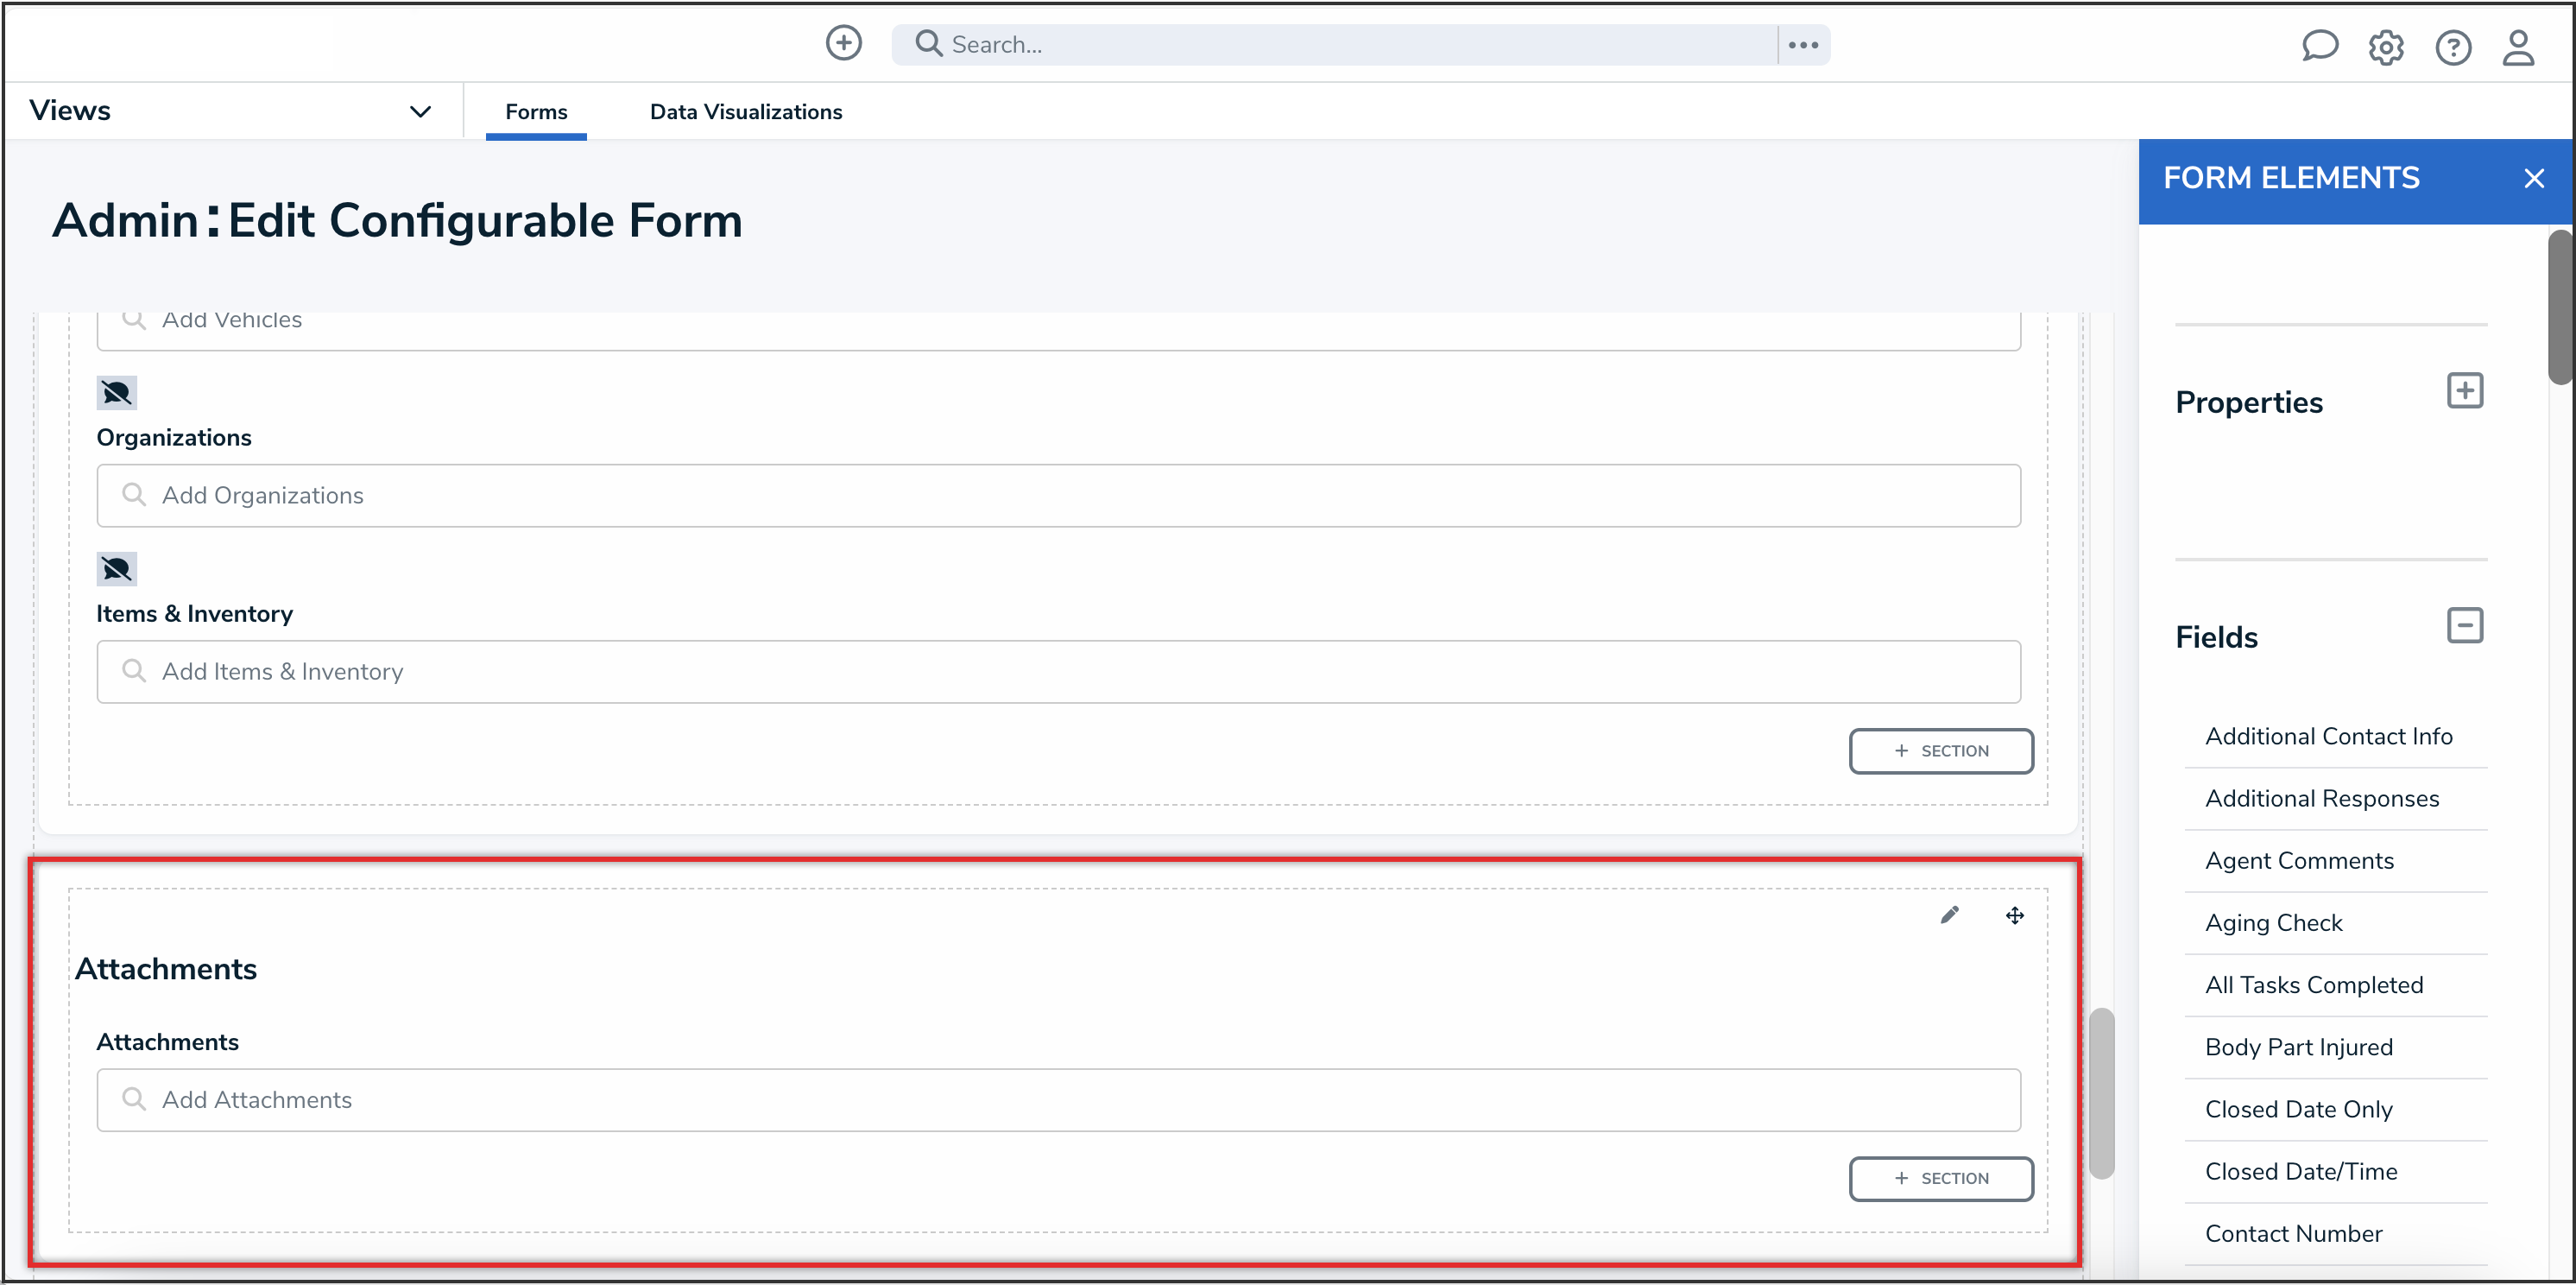Click the Section button under Items & Inventory
The image size is (2576, 1285).
[x=1940, y=751]
